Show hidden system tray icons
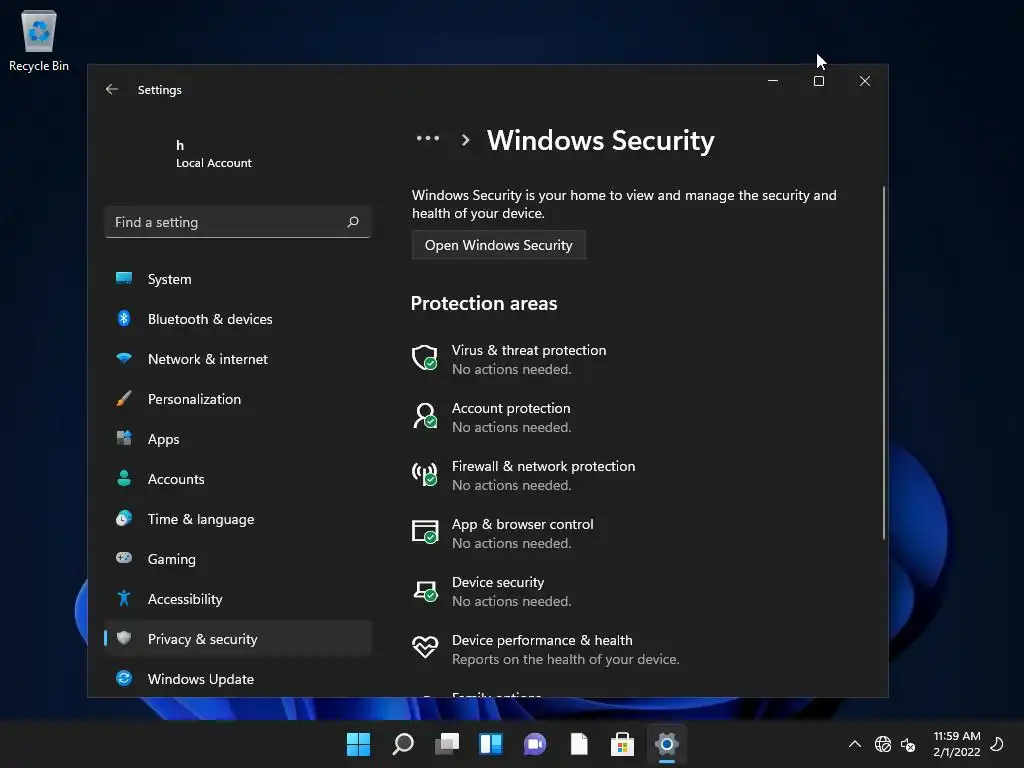 coord(854,744)
